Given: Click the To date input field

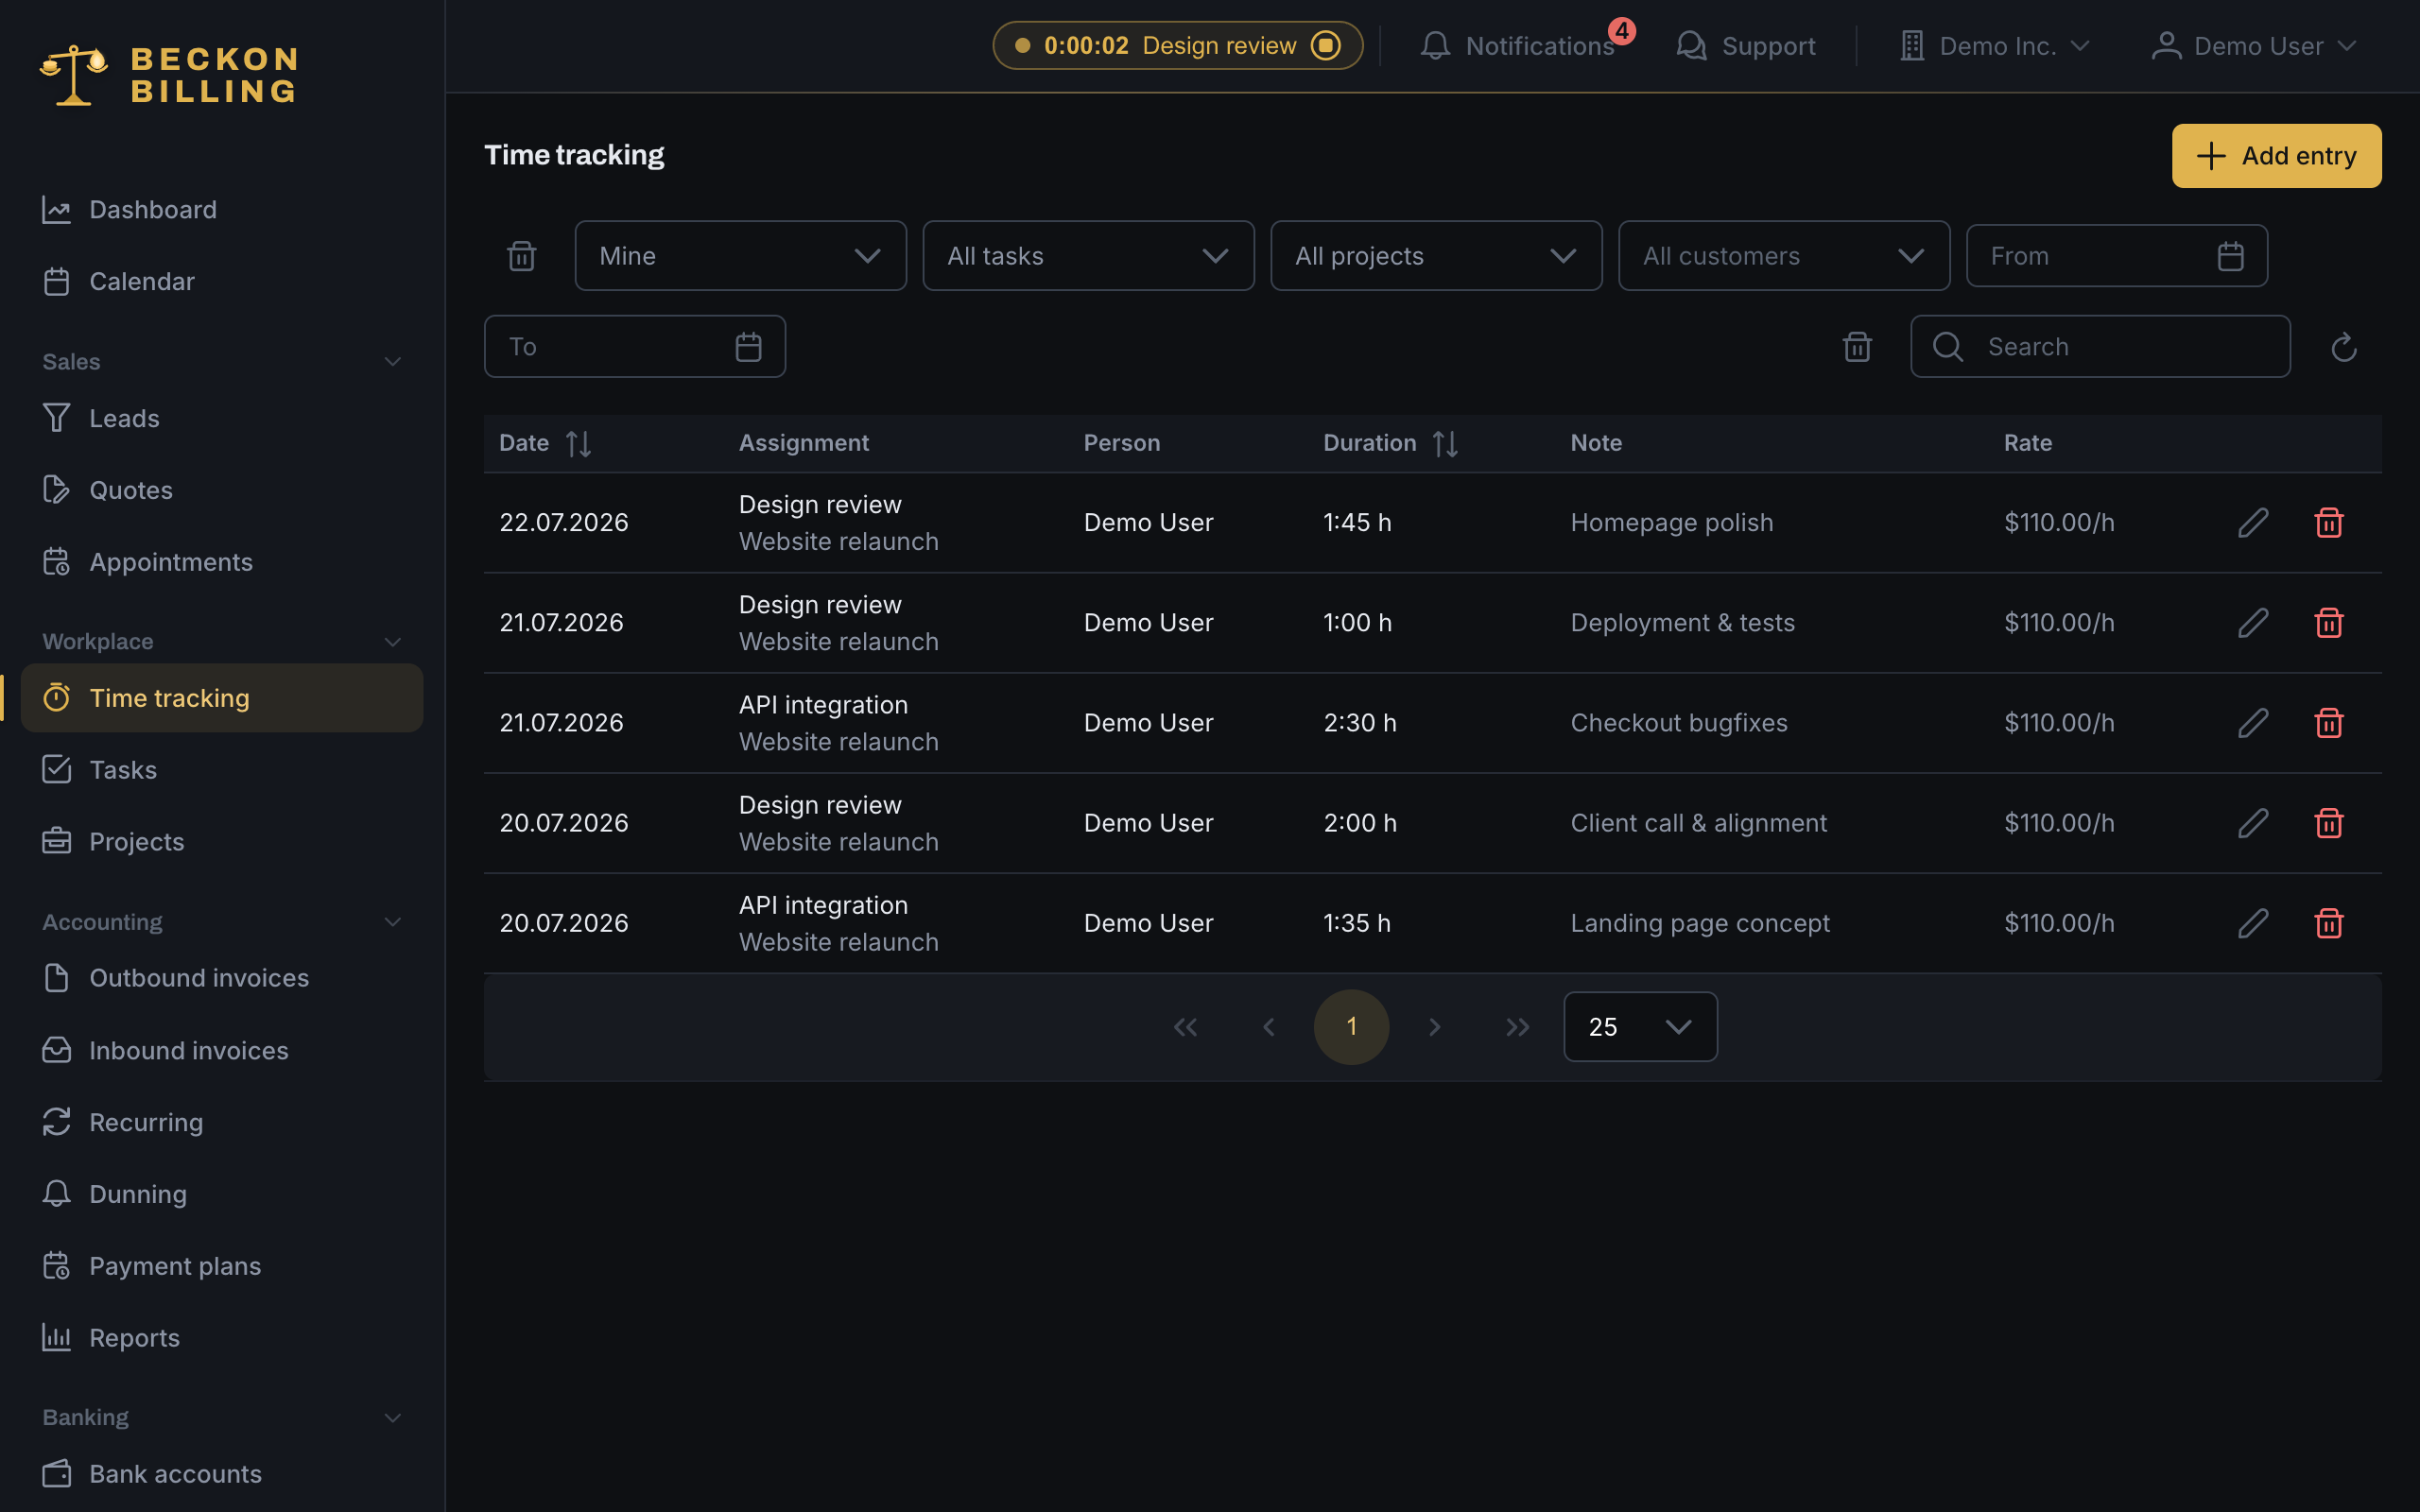Looking at the screenshot, I should point(635,347).
